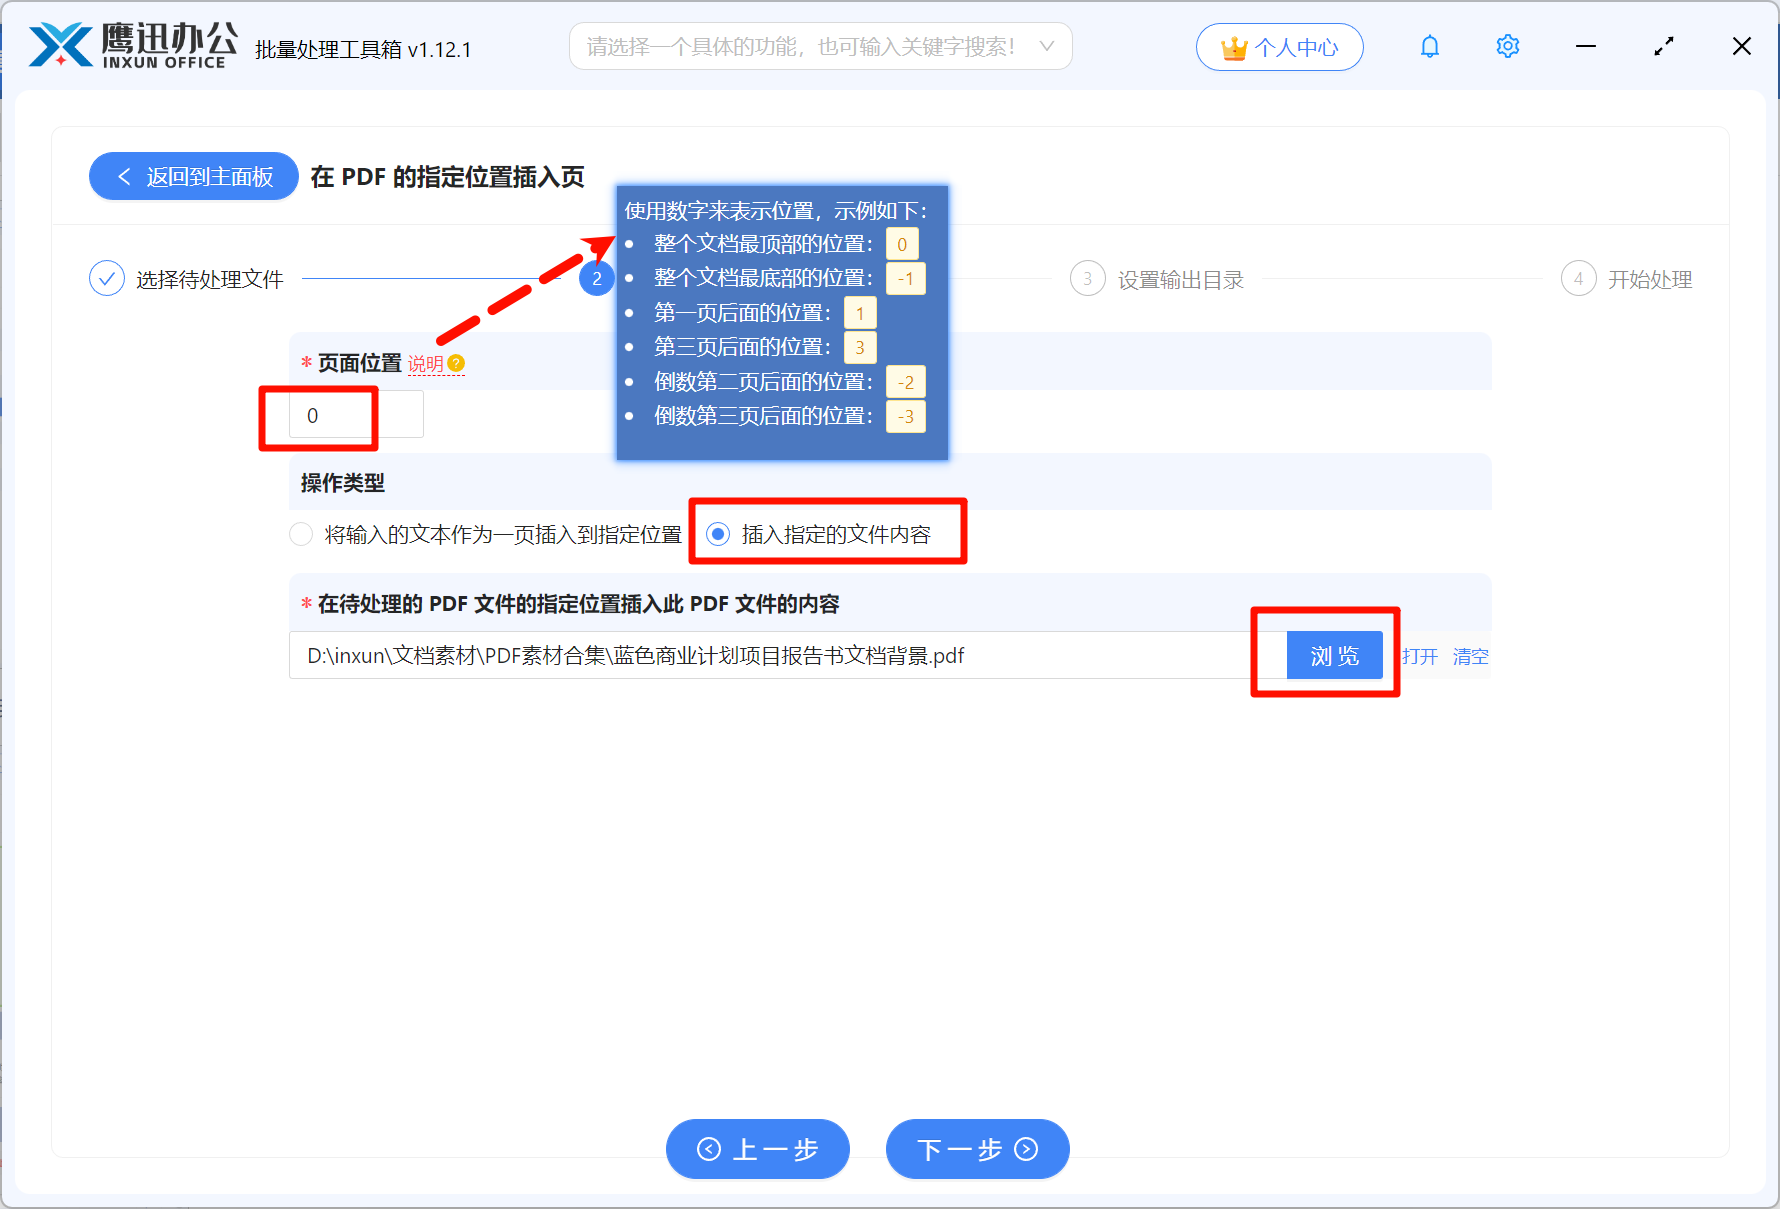The width and height of the screenshot is (1780, 1209).
Task: Go to the 开始处理 step
Action: (x=1649, y=280)
